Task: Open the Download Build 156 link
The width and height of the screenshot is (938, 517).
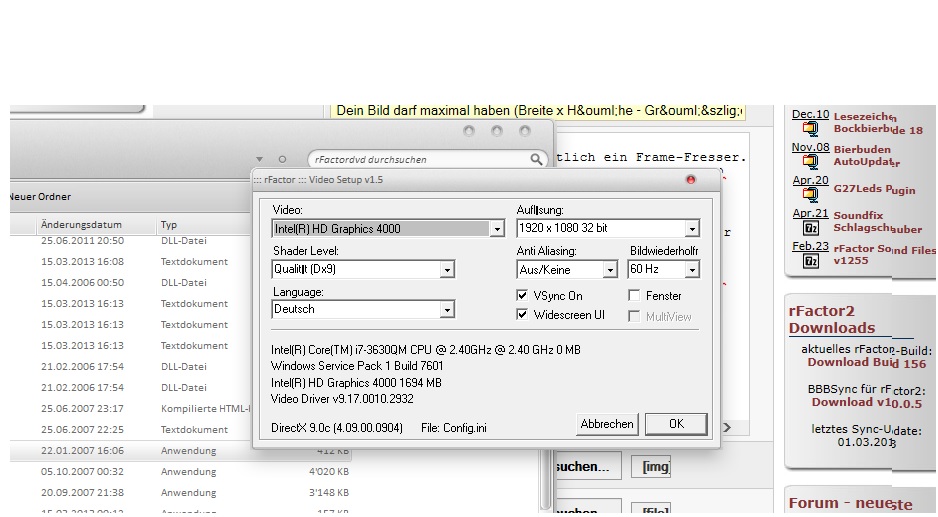Action: pyautogui.click(x=850, y=363)
